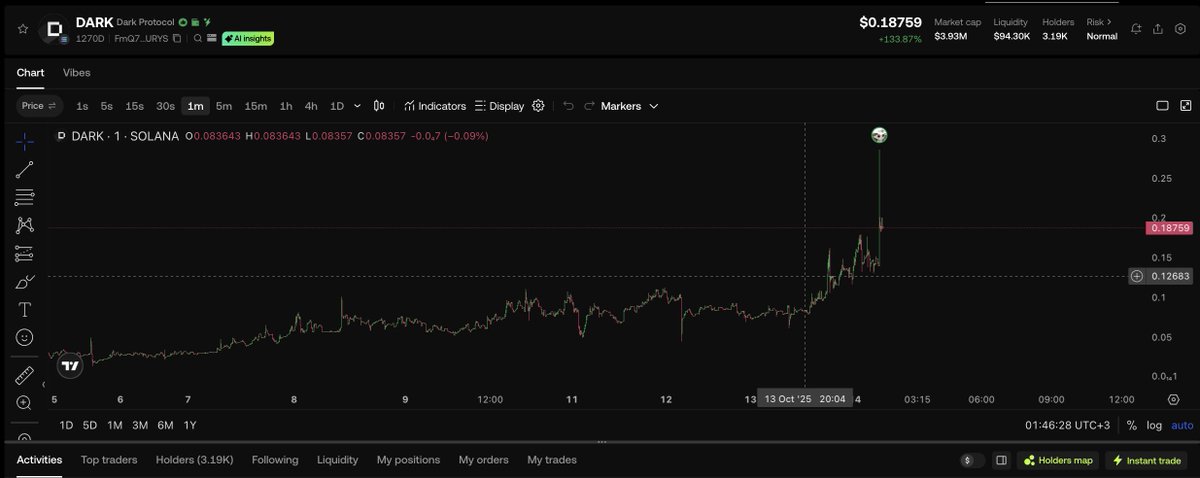
Task: Set chart range to 1M
Action: click(115, 426)
